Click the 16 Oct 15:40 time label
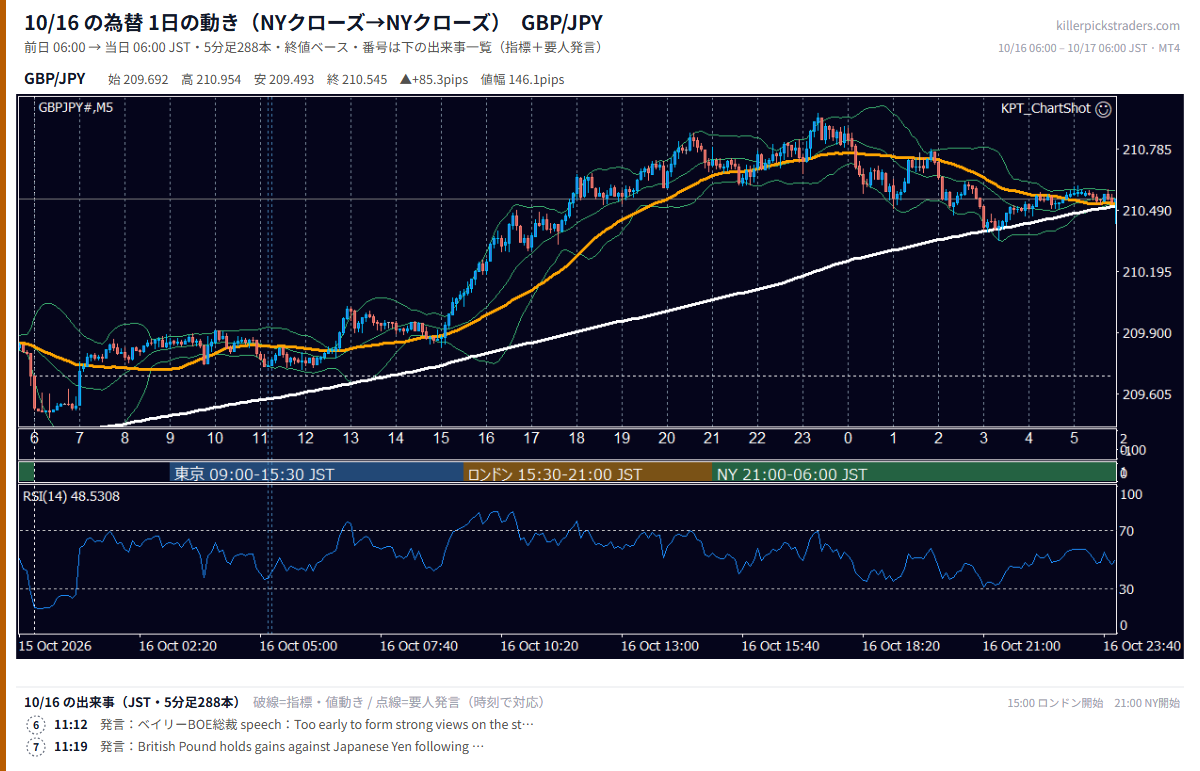1200x771 pixels. (781, 646)
